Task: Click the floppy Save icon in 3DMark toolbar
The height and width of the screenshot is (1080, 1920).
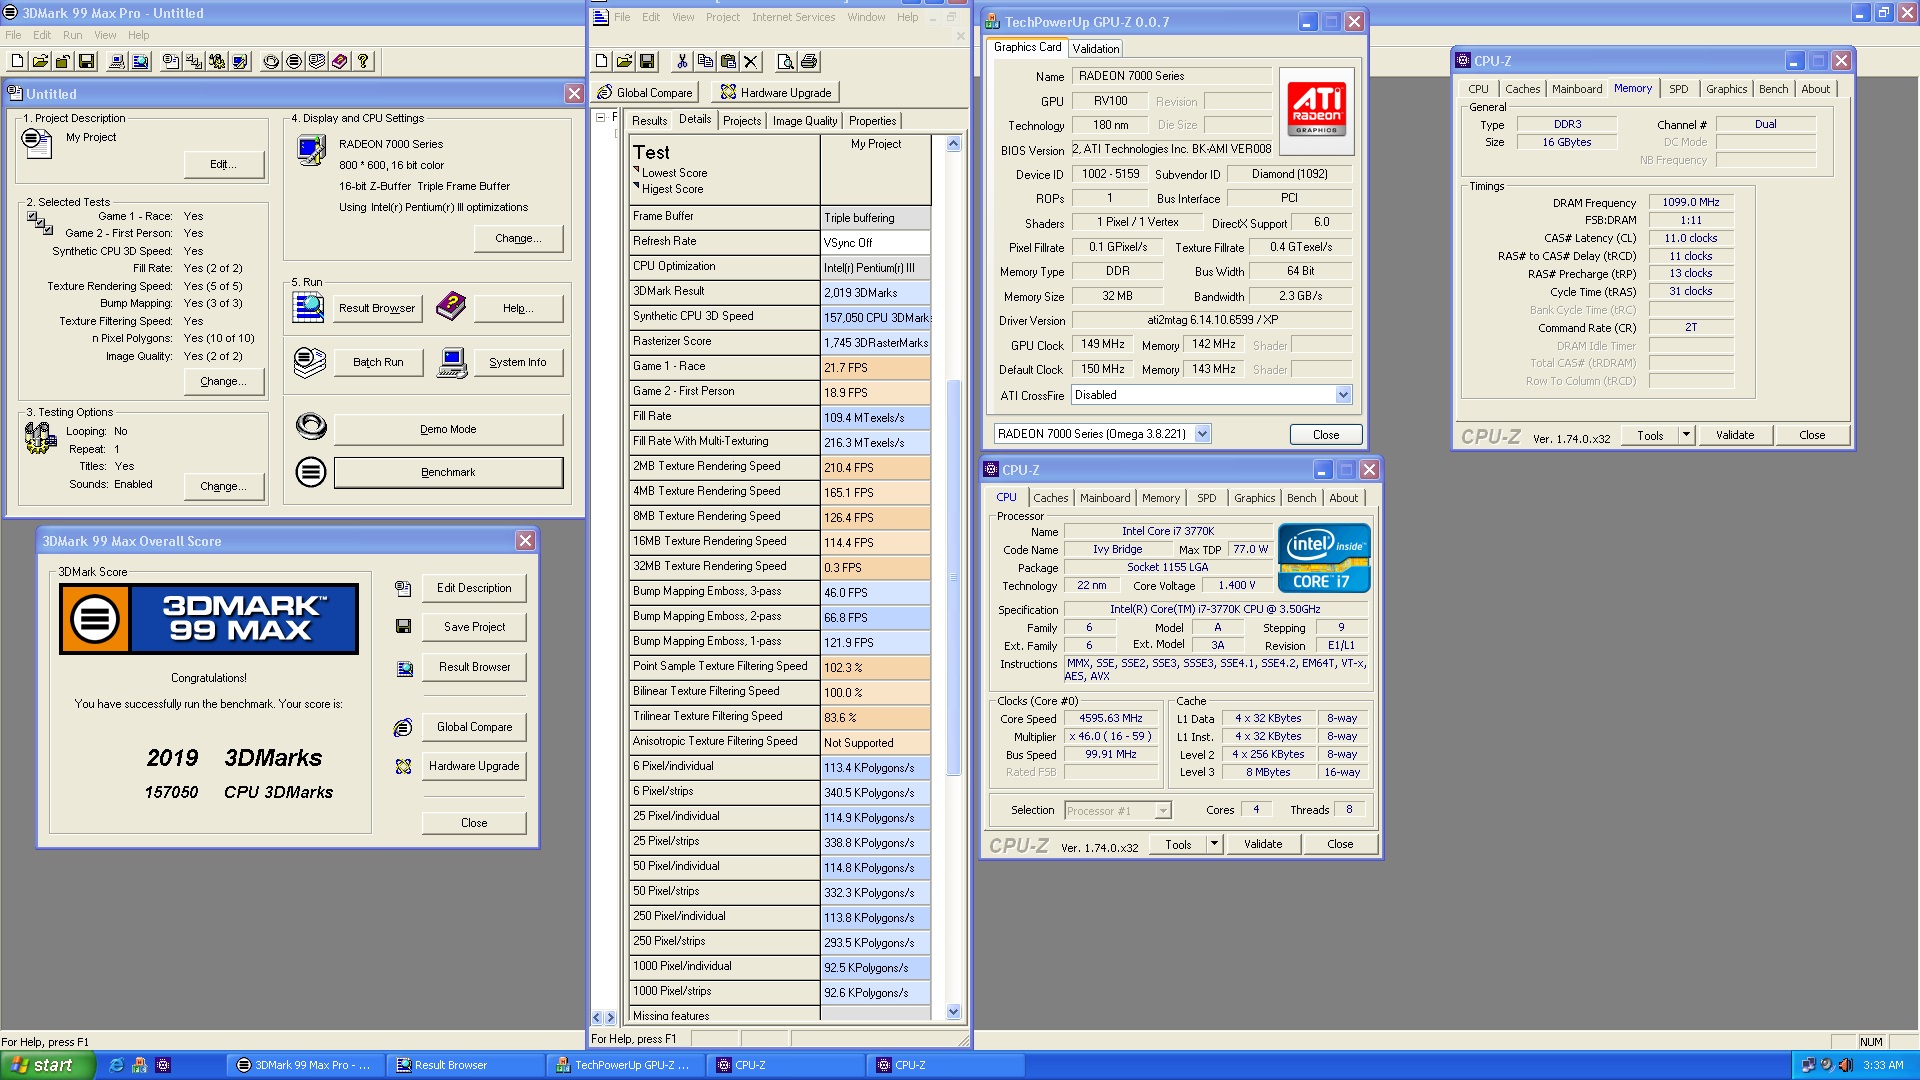Action: (x=86, y=62)
